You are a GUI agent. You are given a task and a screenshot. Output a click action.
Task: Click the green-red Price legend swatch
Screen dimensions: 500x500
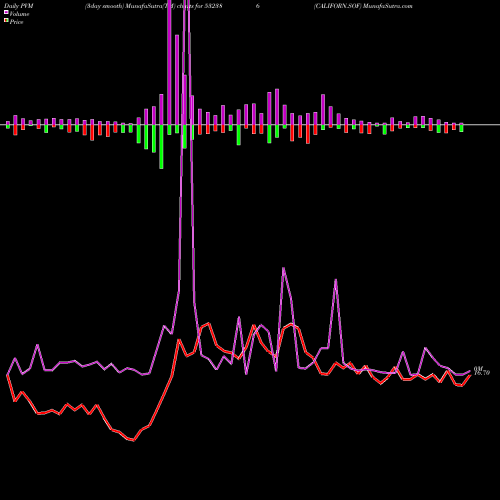coord(6,21)
